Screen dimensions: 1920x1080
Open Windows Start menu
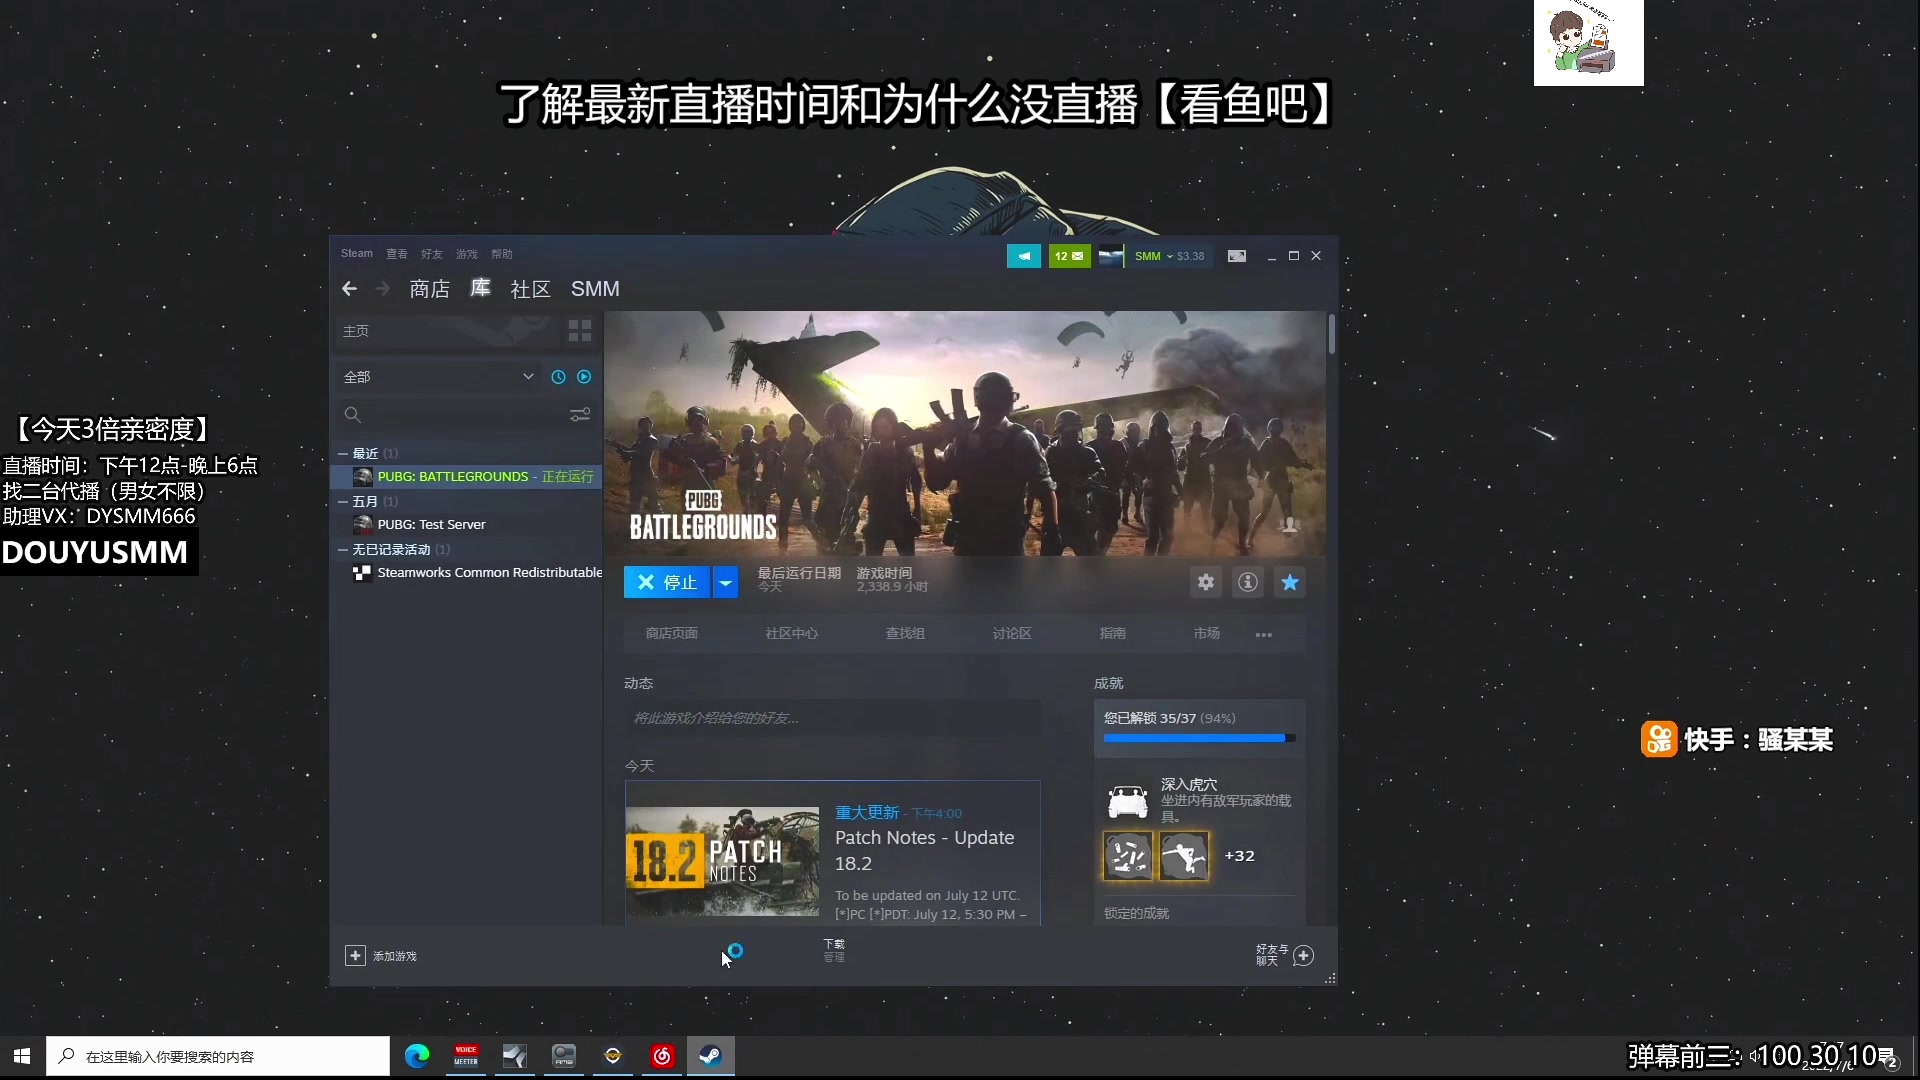22,1056
